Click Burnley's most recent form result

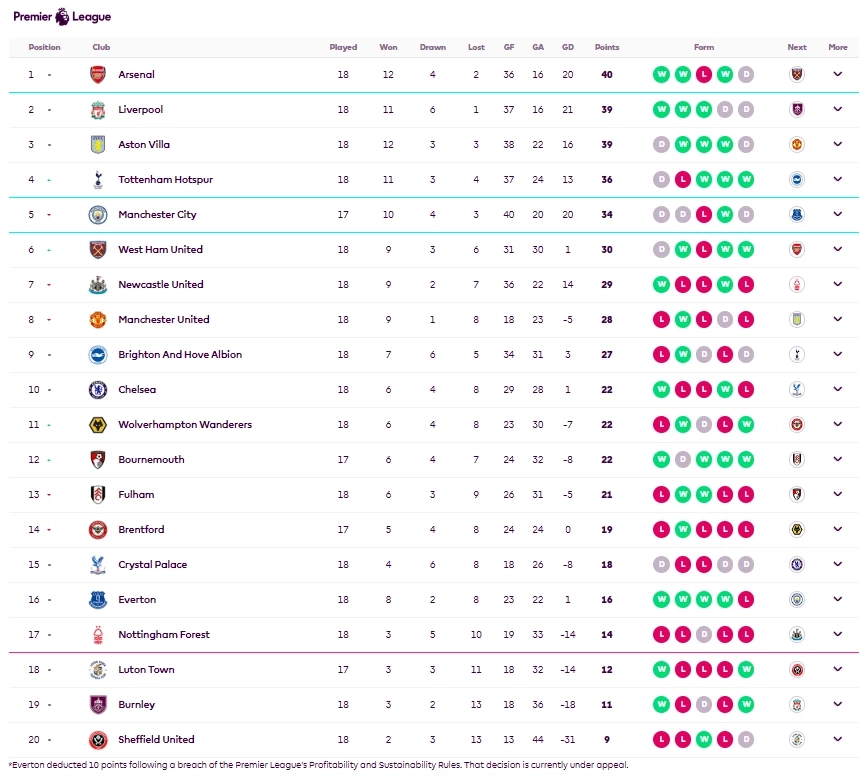pyautogui.click(x=745, y=705)
